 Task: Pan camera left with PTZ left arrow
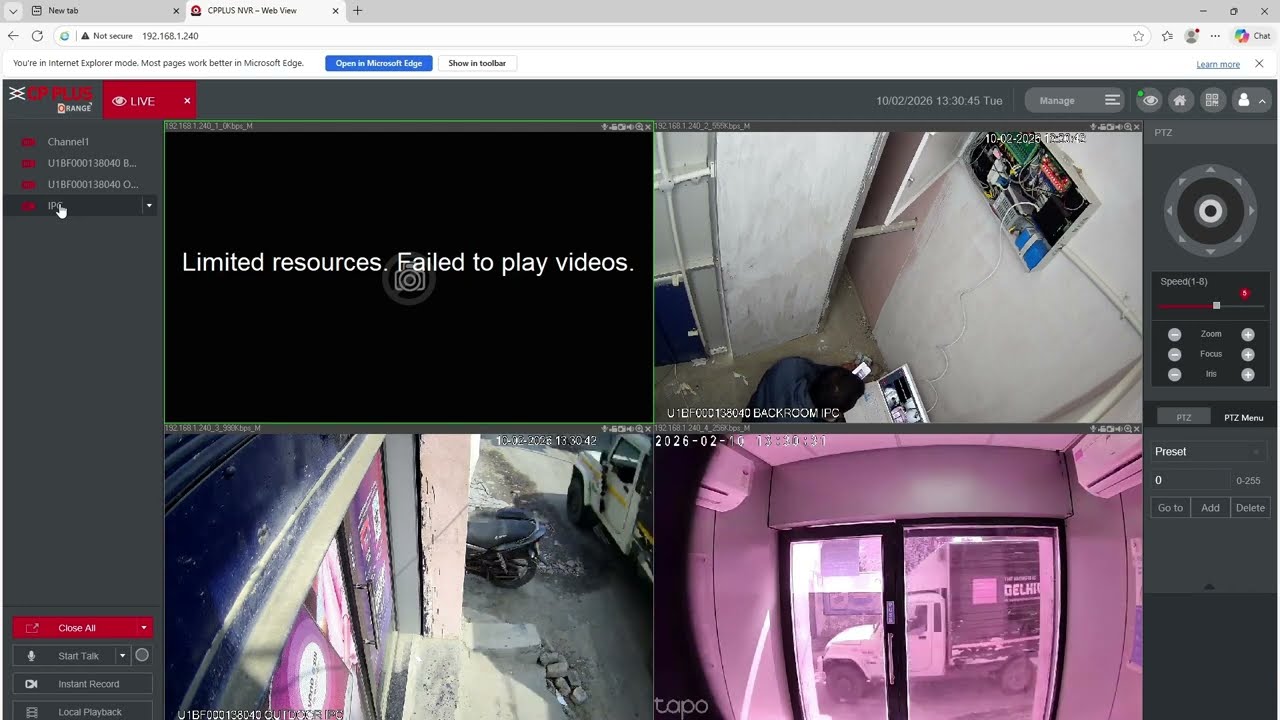pos(1169,211)
